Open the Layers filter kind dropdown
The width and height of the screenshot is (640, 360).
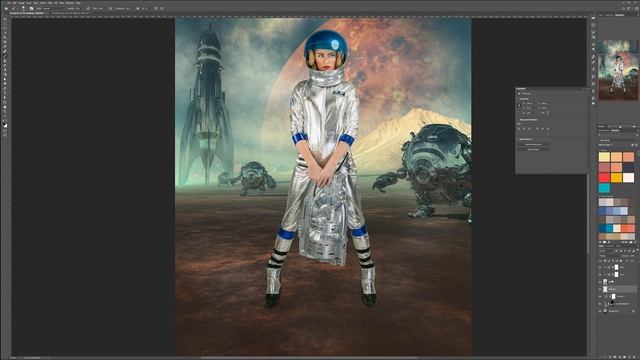pyautogui.click(x=606, y=251)
